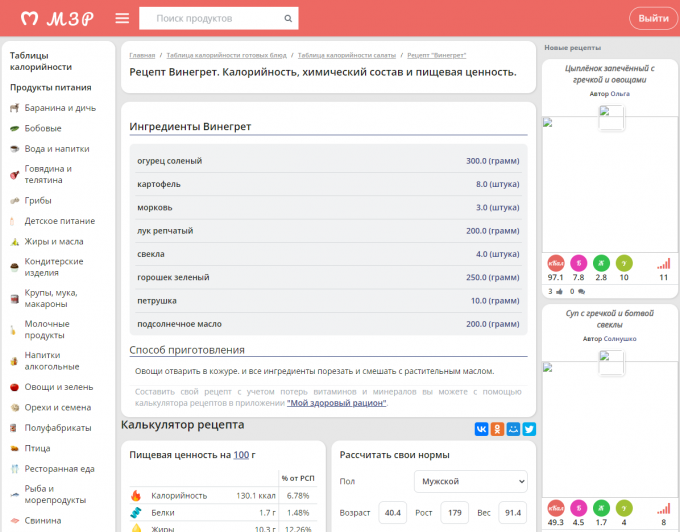Share recipe on VK

tap(481, 429)
